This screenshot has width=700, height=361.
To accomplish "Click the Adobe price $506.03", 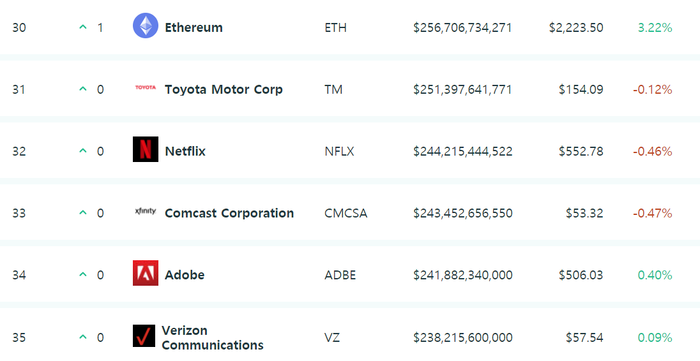I will [x=581, y=275].
